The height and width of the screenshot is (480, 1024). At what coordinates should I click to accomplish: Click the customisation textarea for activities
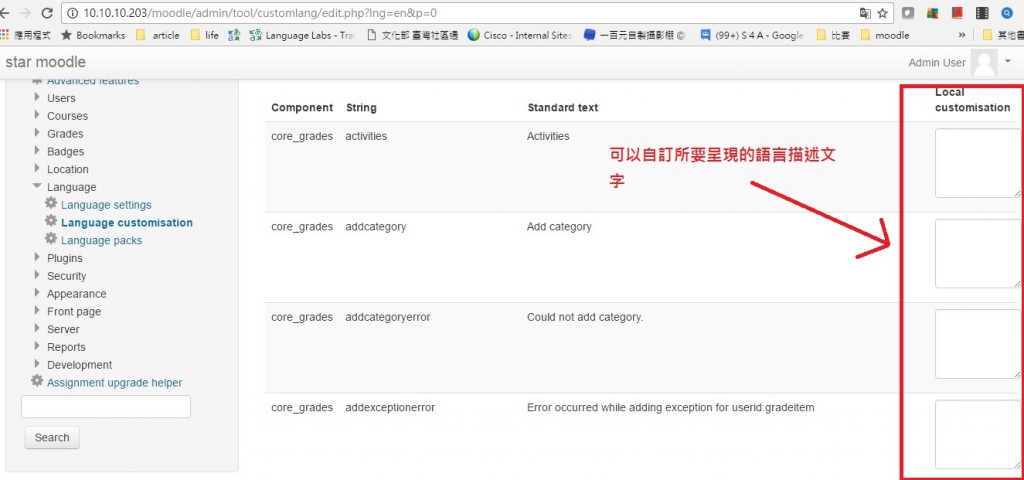(x=977, y=163)
